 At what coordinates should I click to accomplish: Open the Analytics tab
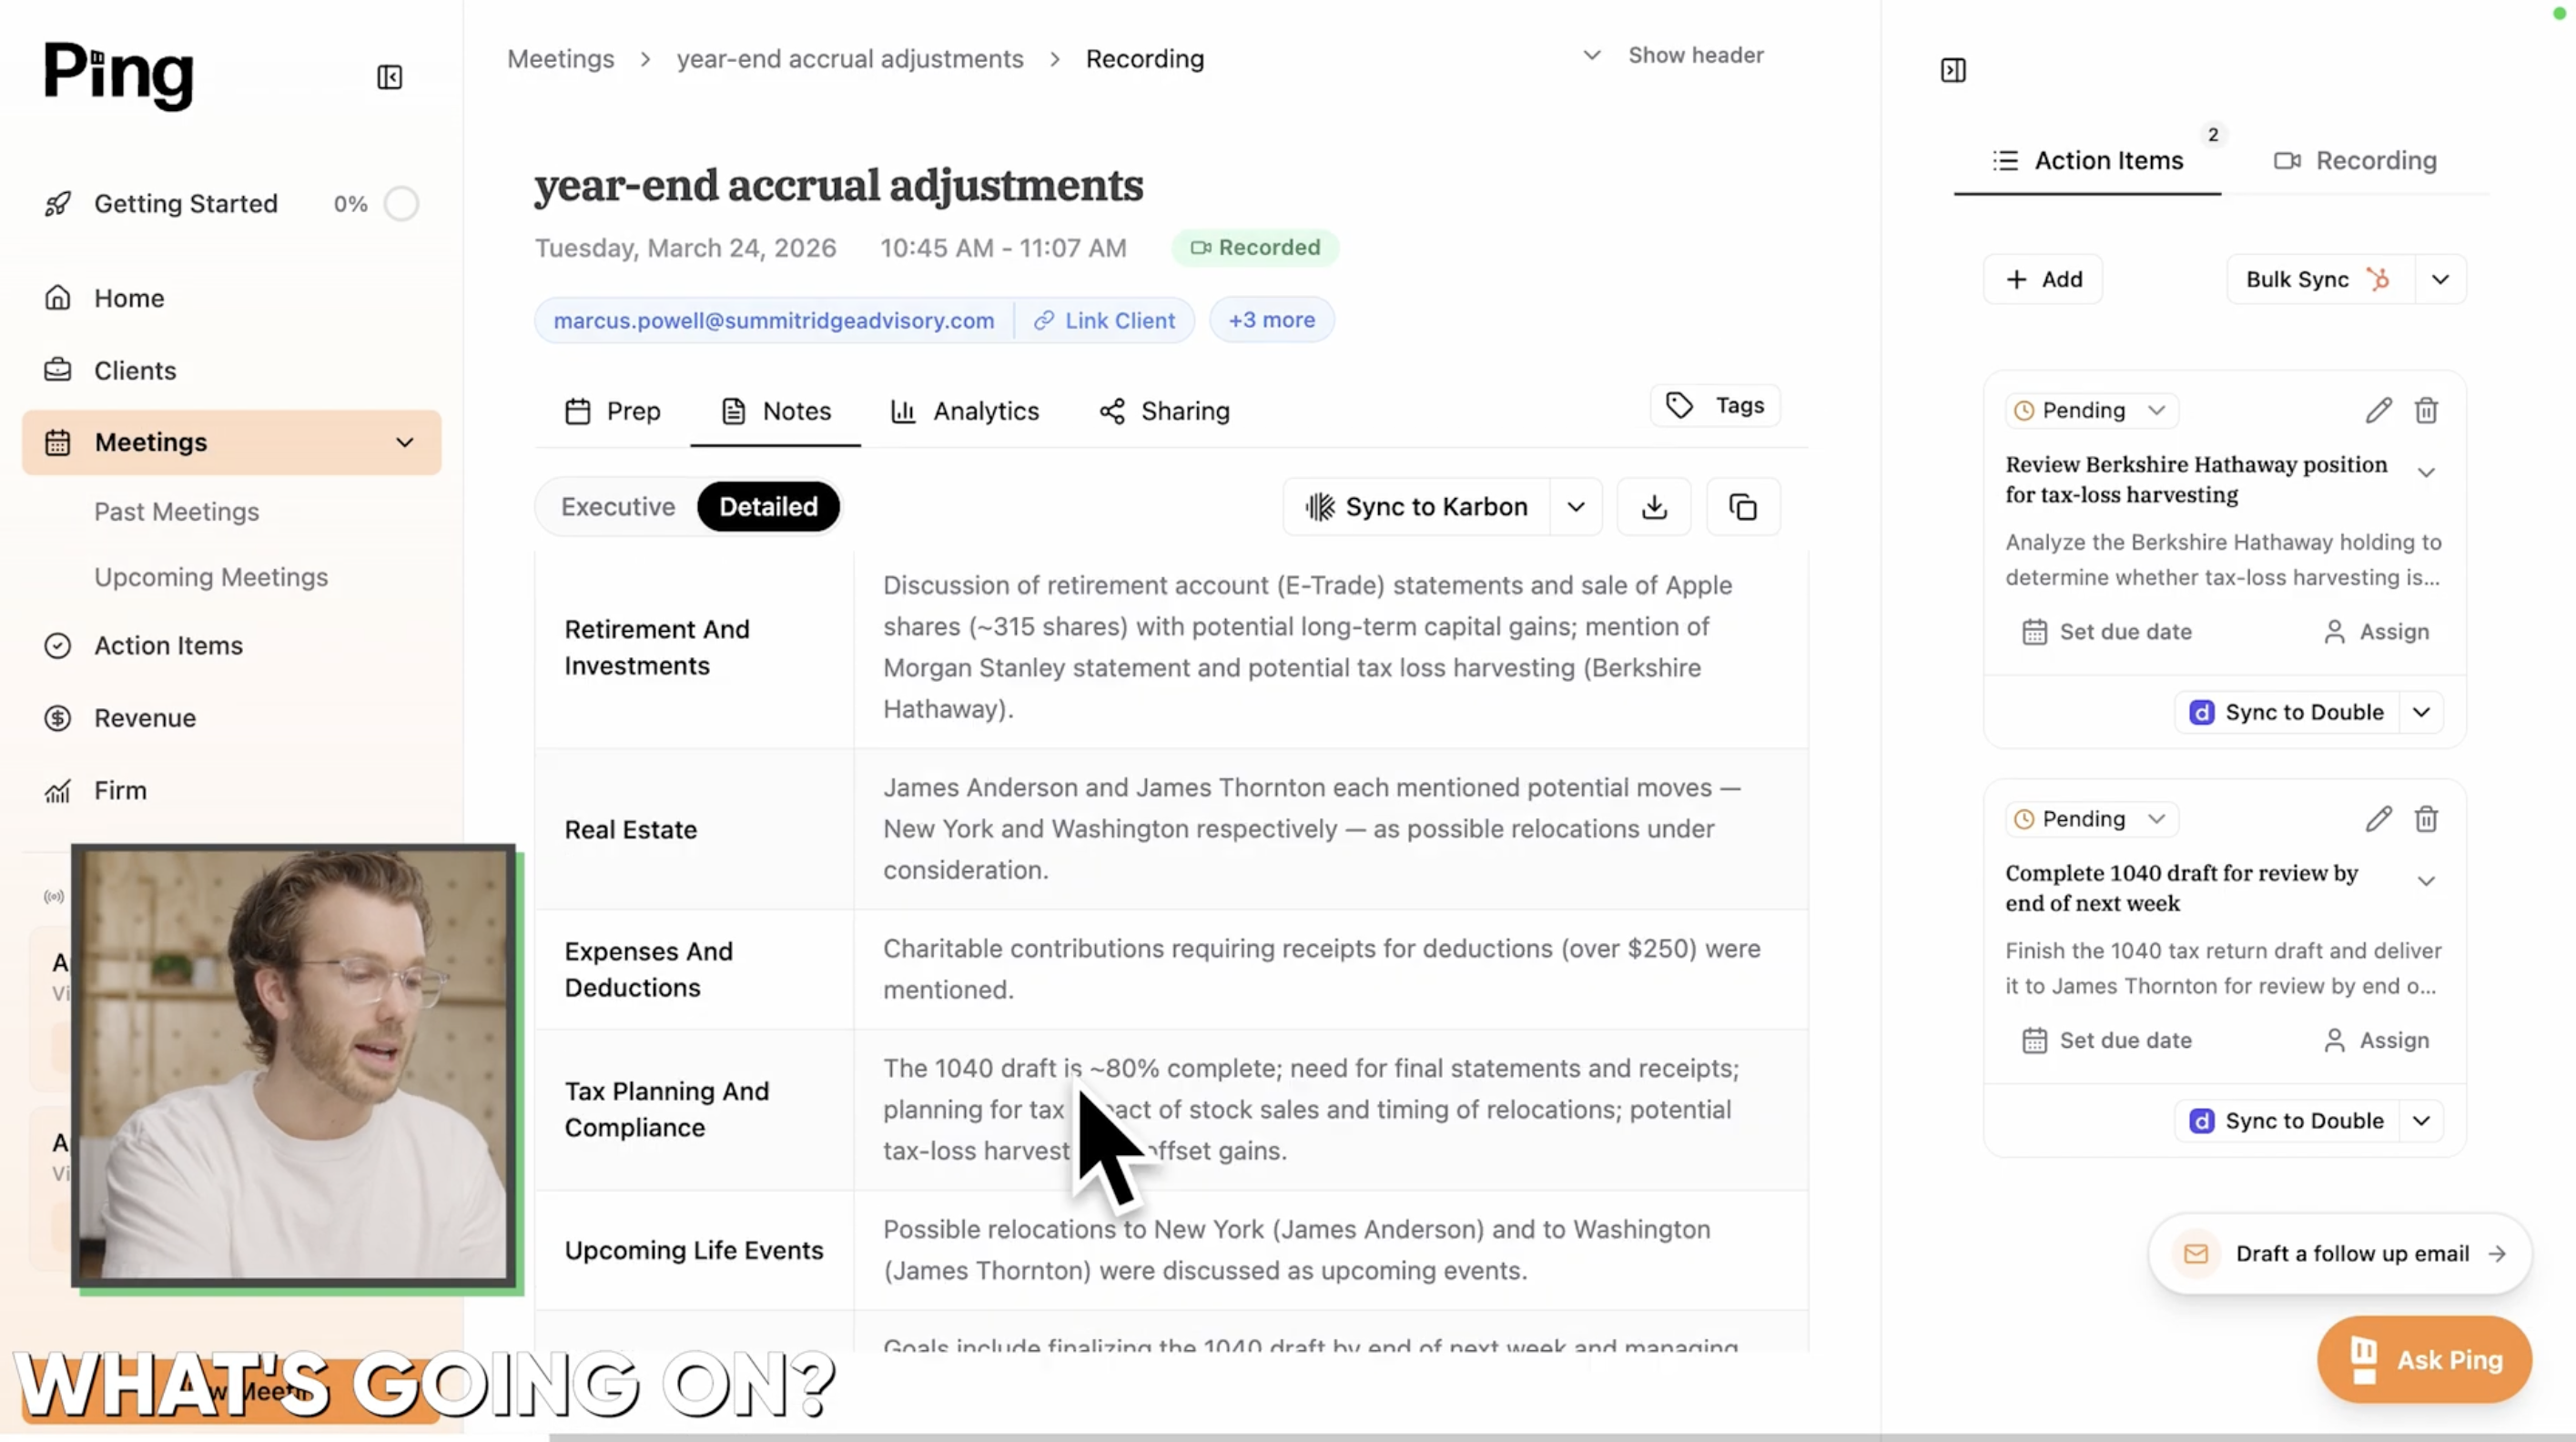965,411
